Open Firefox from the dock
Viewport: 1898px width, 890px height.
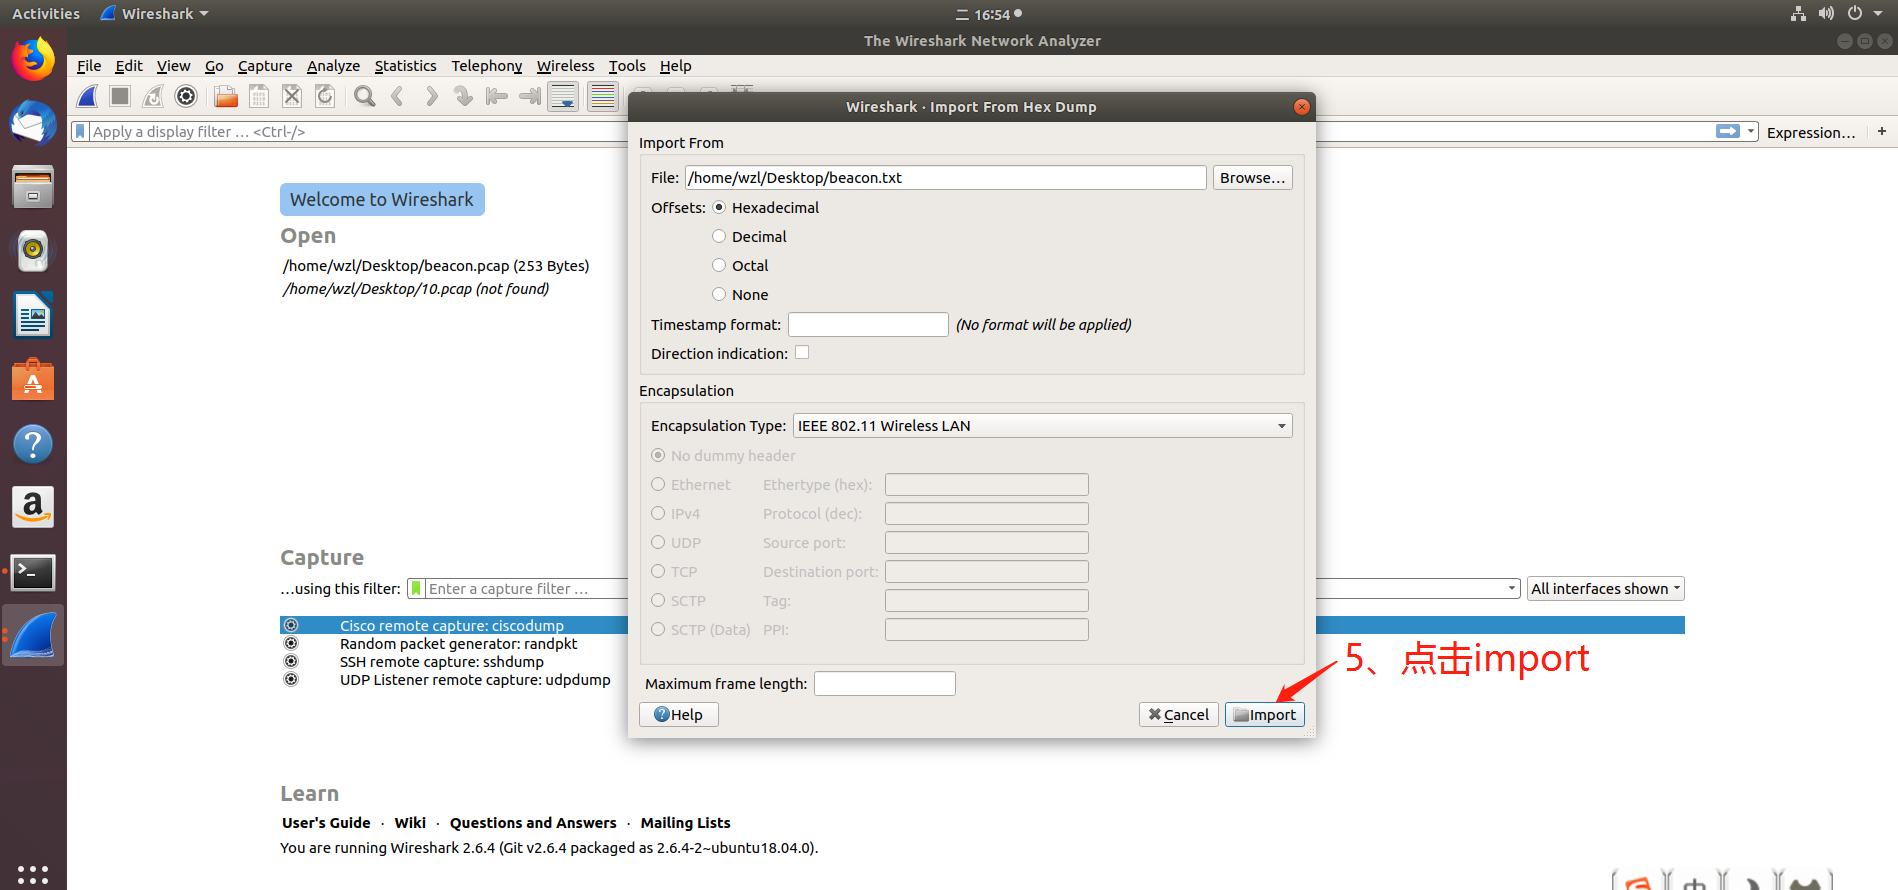click(33, 60)
